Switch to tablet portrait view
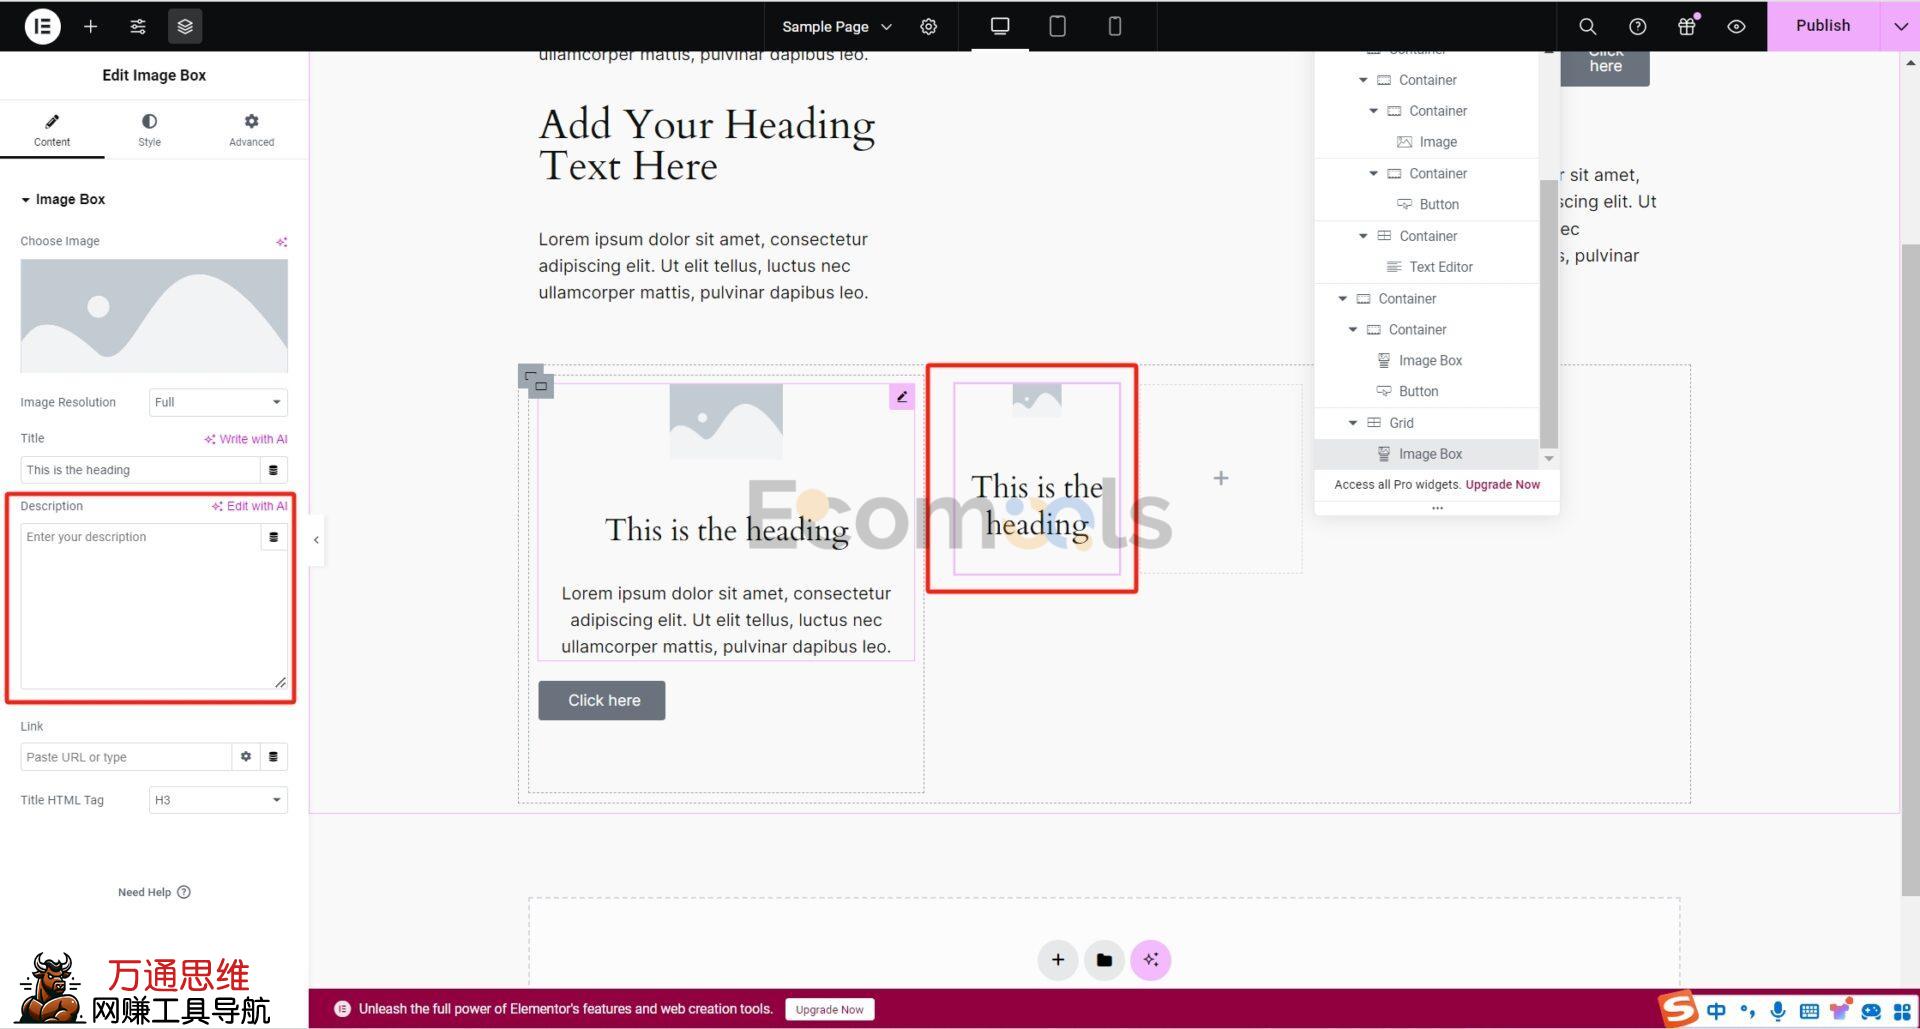 pos(1057,26)
